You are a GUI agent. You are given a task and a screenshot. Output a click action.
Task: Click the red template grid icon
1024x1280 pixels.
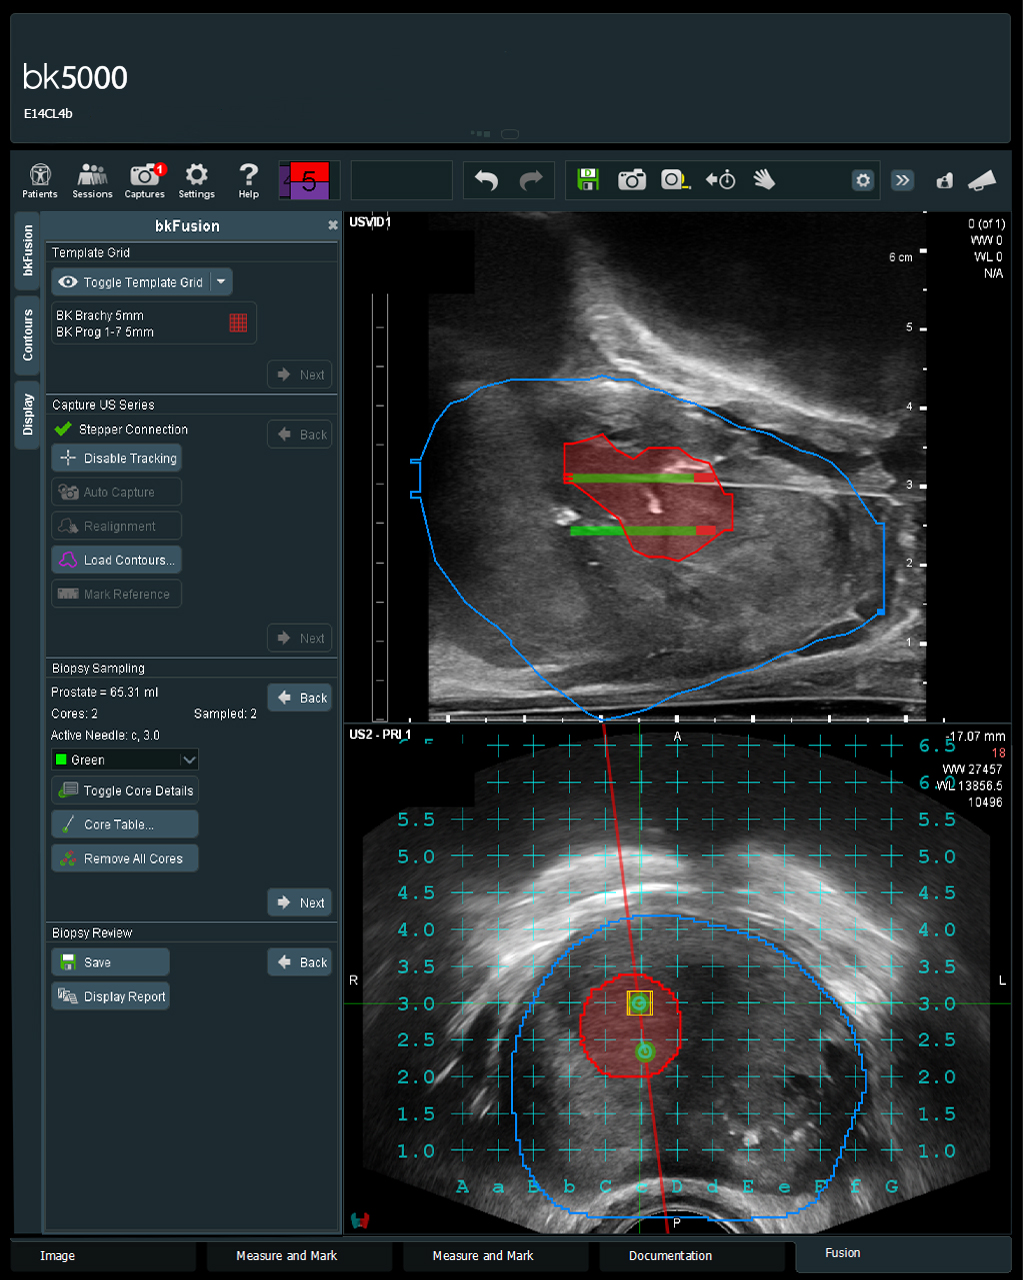coord(238,323)
